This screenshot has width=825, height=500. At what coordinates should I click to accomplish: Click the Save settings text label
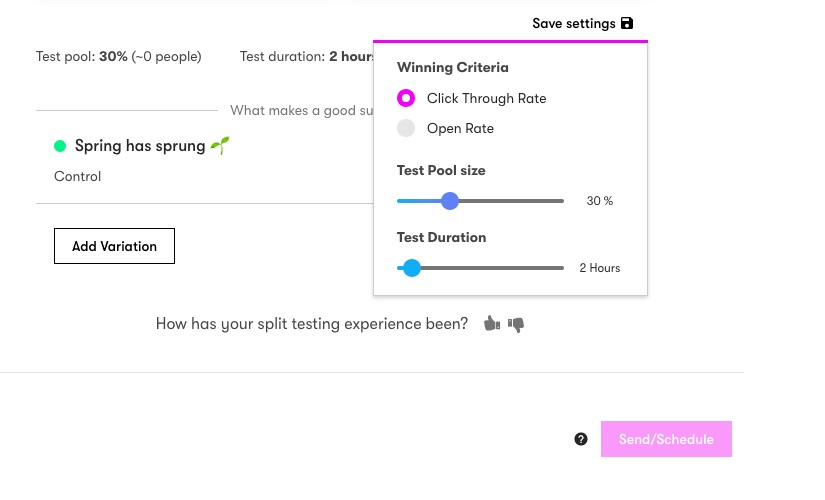pos(573,23)
